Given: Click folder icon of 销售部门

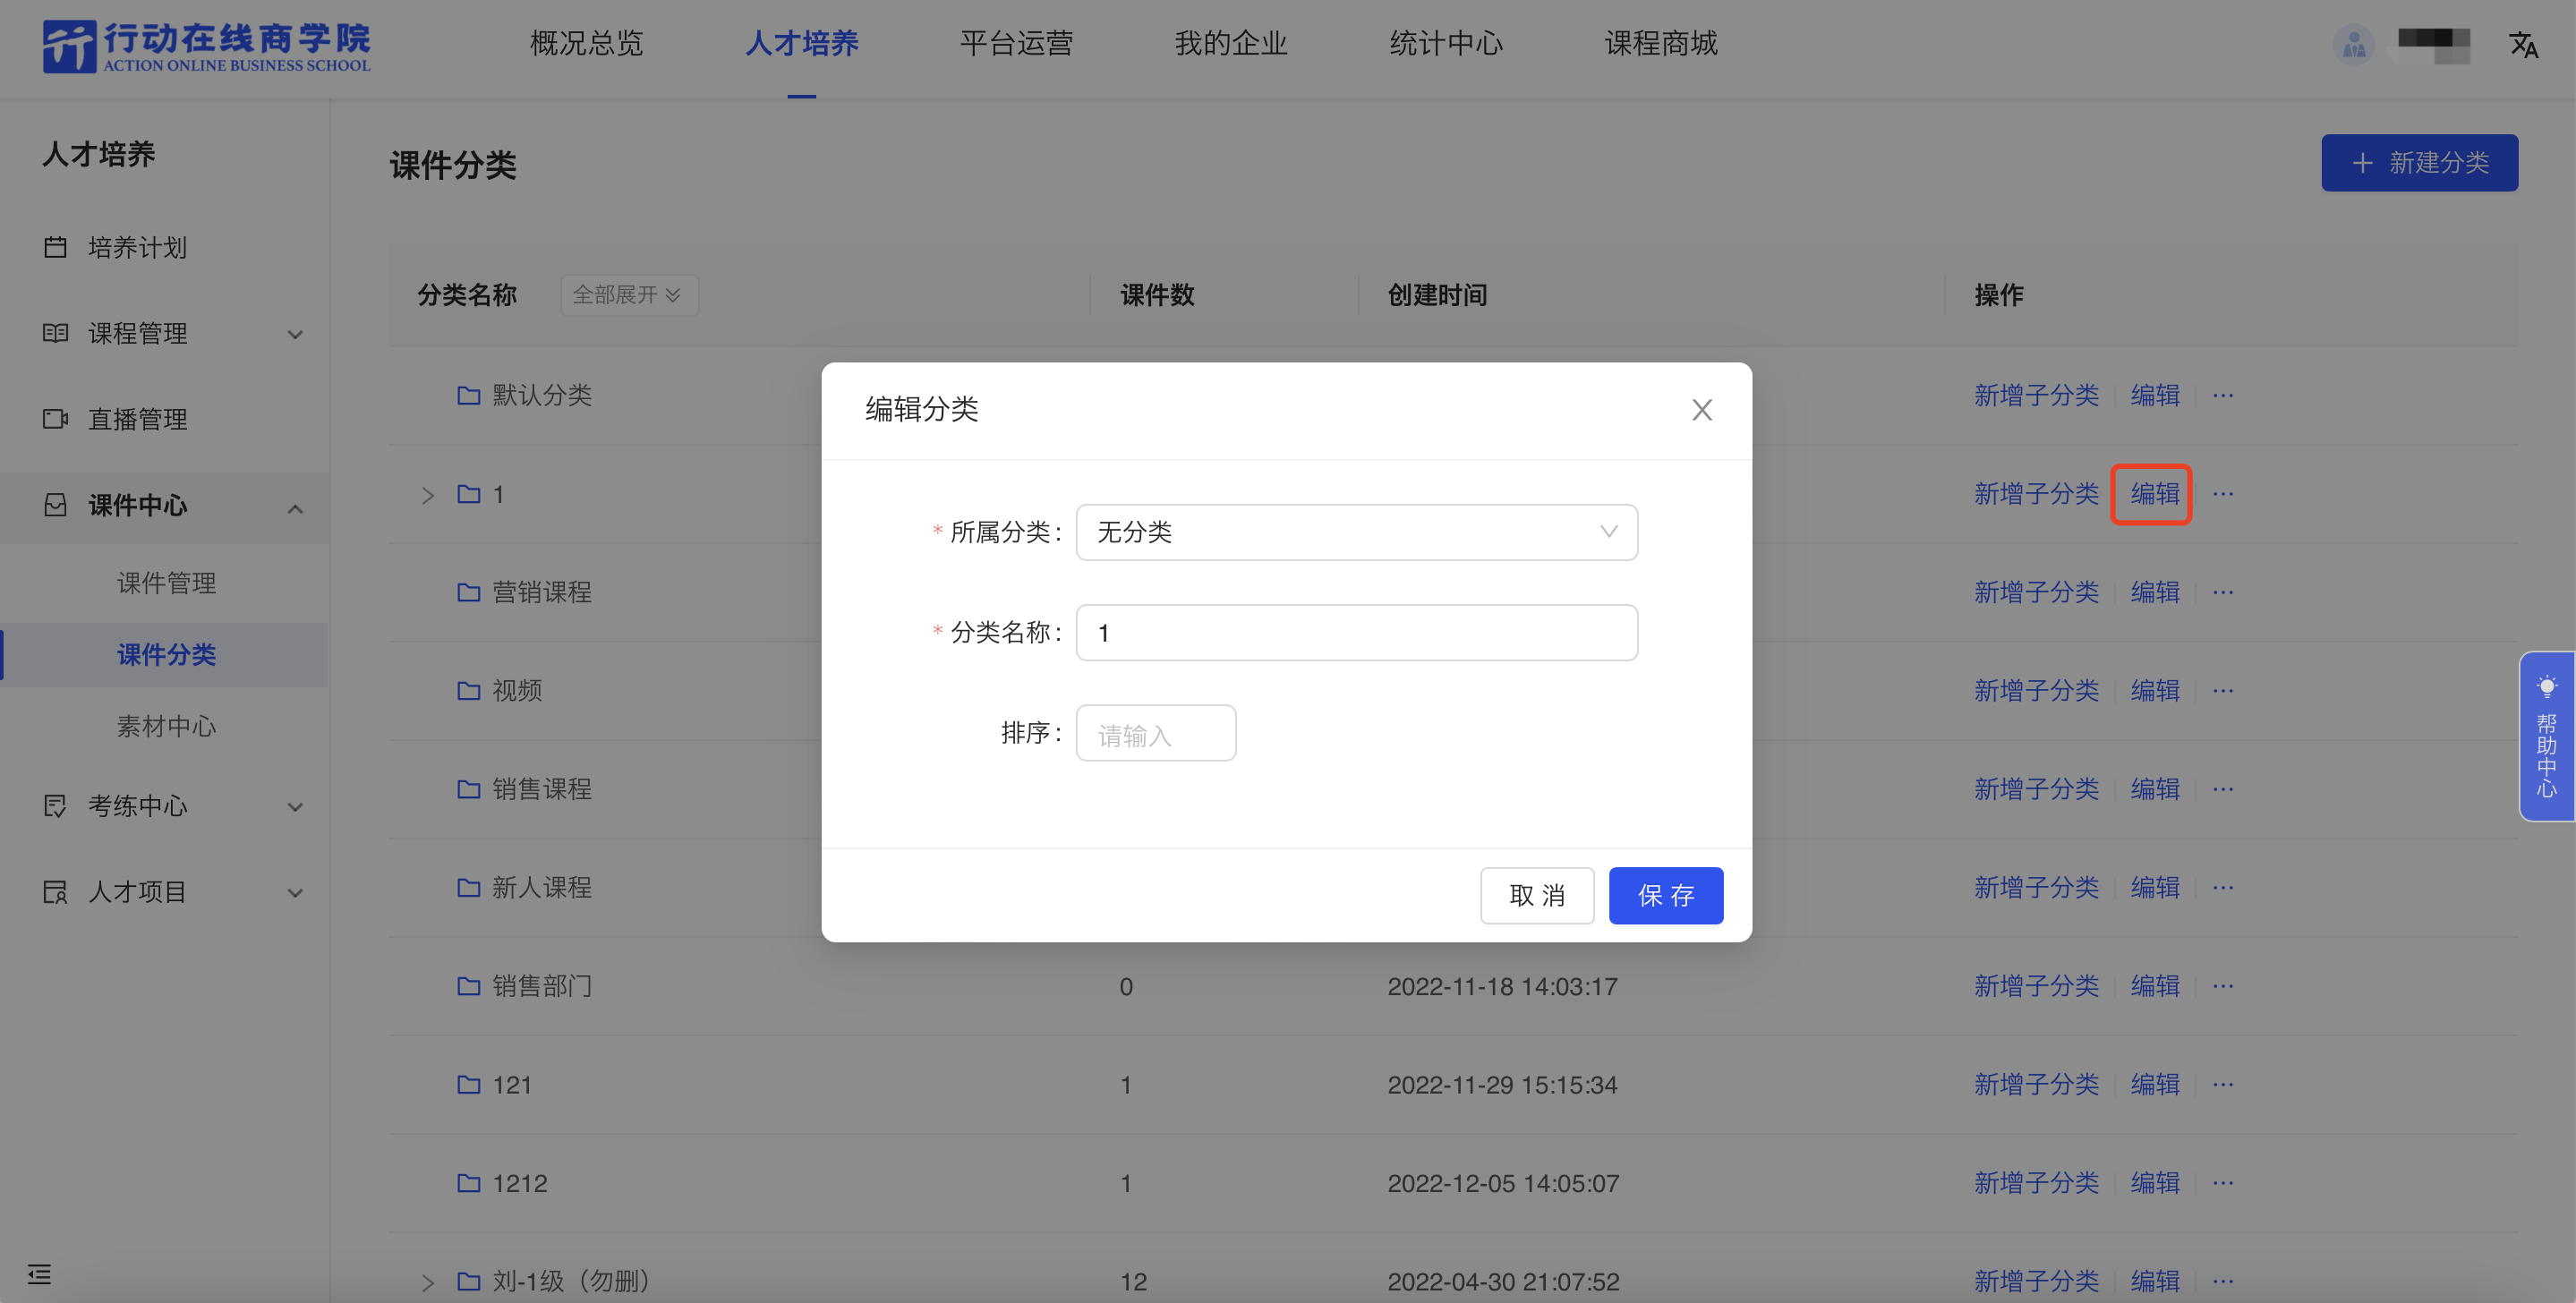Looking at the screenshot, I should 469,986.
